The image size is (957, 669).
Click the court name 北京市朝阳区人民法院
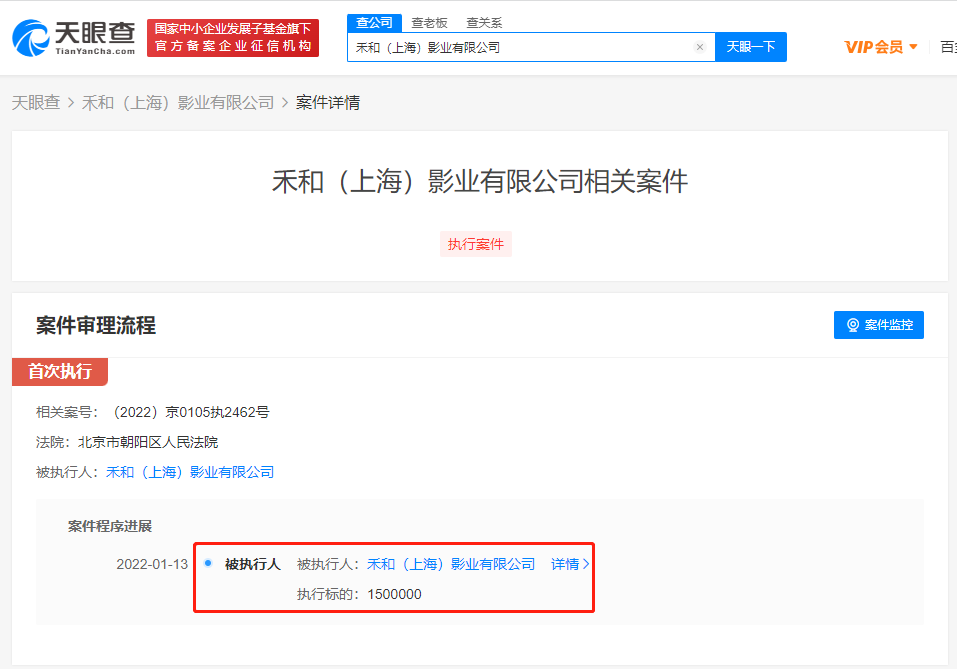click(x=148, y=442)
